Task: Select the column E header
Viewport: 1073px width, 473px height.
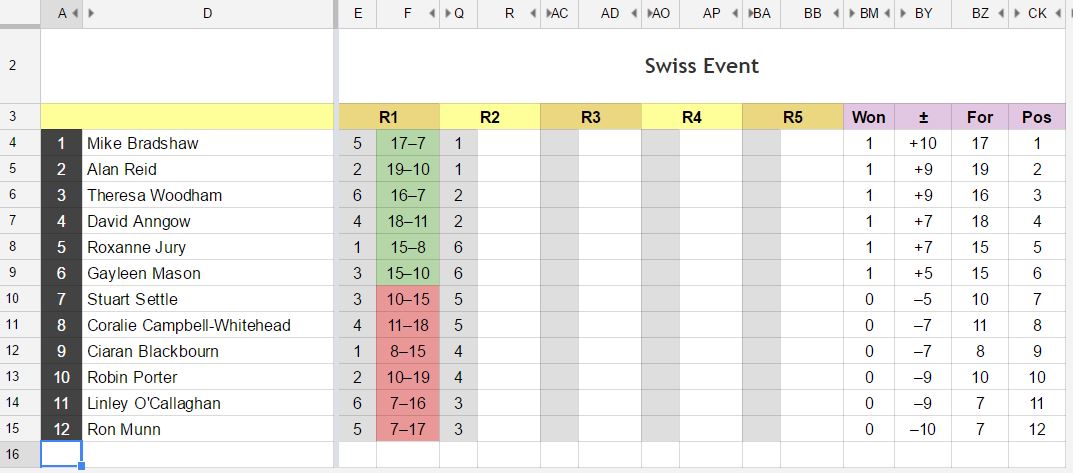Action: point(358,13)
